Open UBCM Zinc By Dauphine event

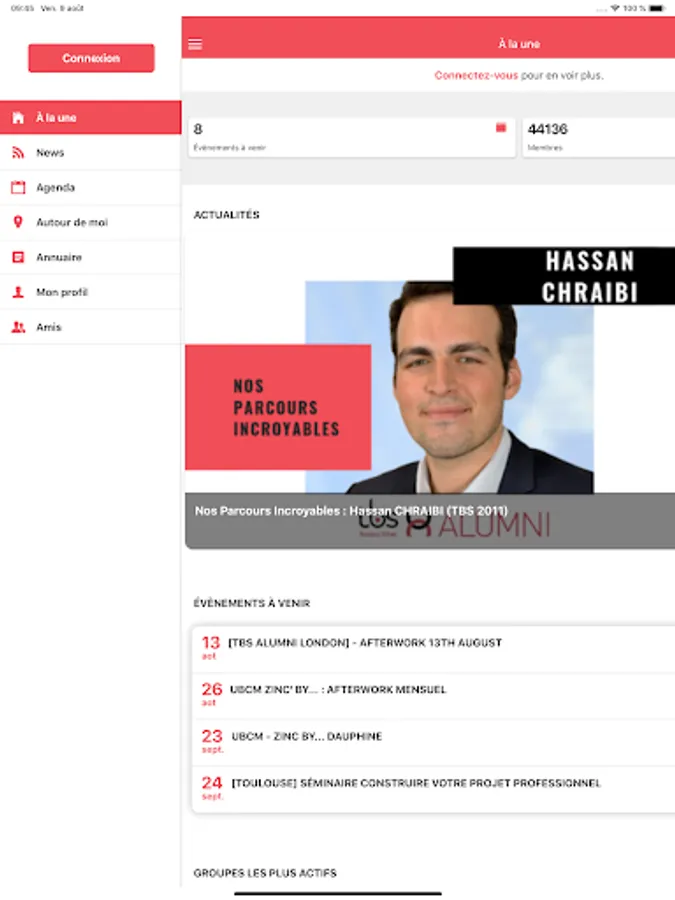pos(433,743)
